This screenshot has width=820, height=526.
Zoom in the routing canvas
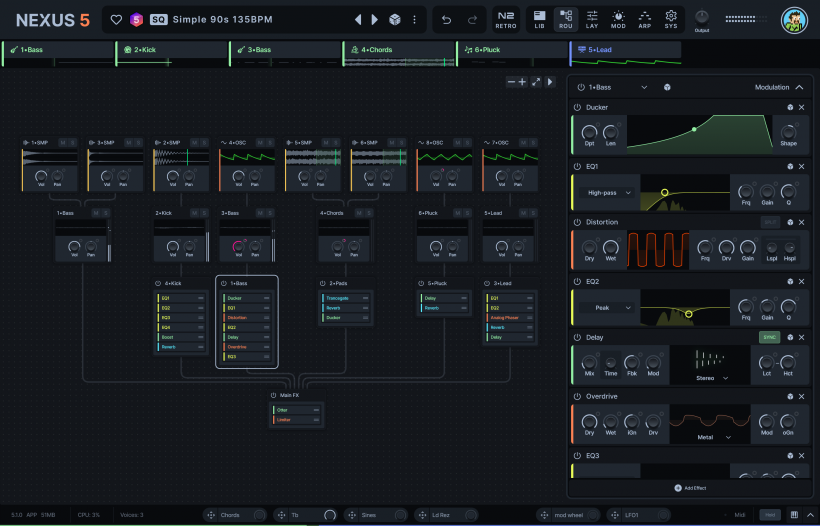pos(522,82)
